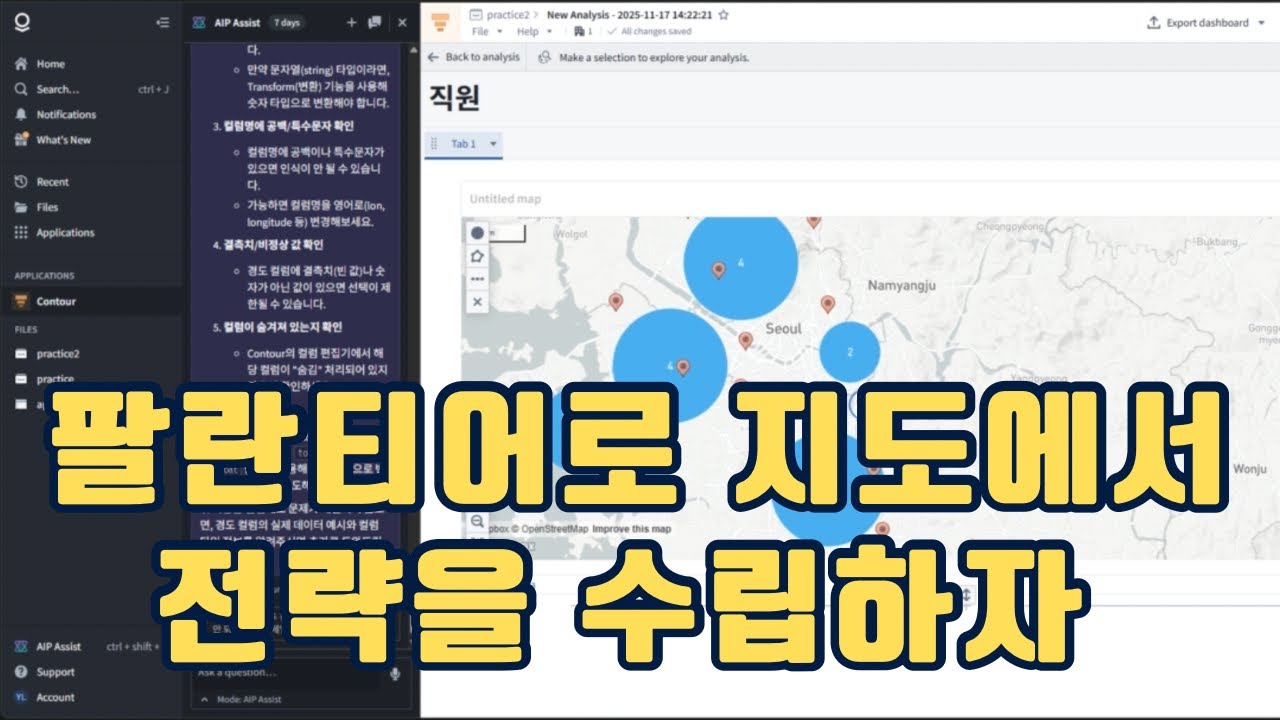The height and width of the screenshot is (720, 1280).
Task: Open the Tab 1 dropdown arrow
Action: (493, 144)
